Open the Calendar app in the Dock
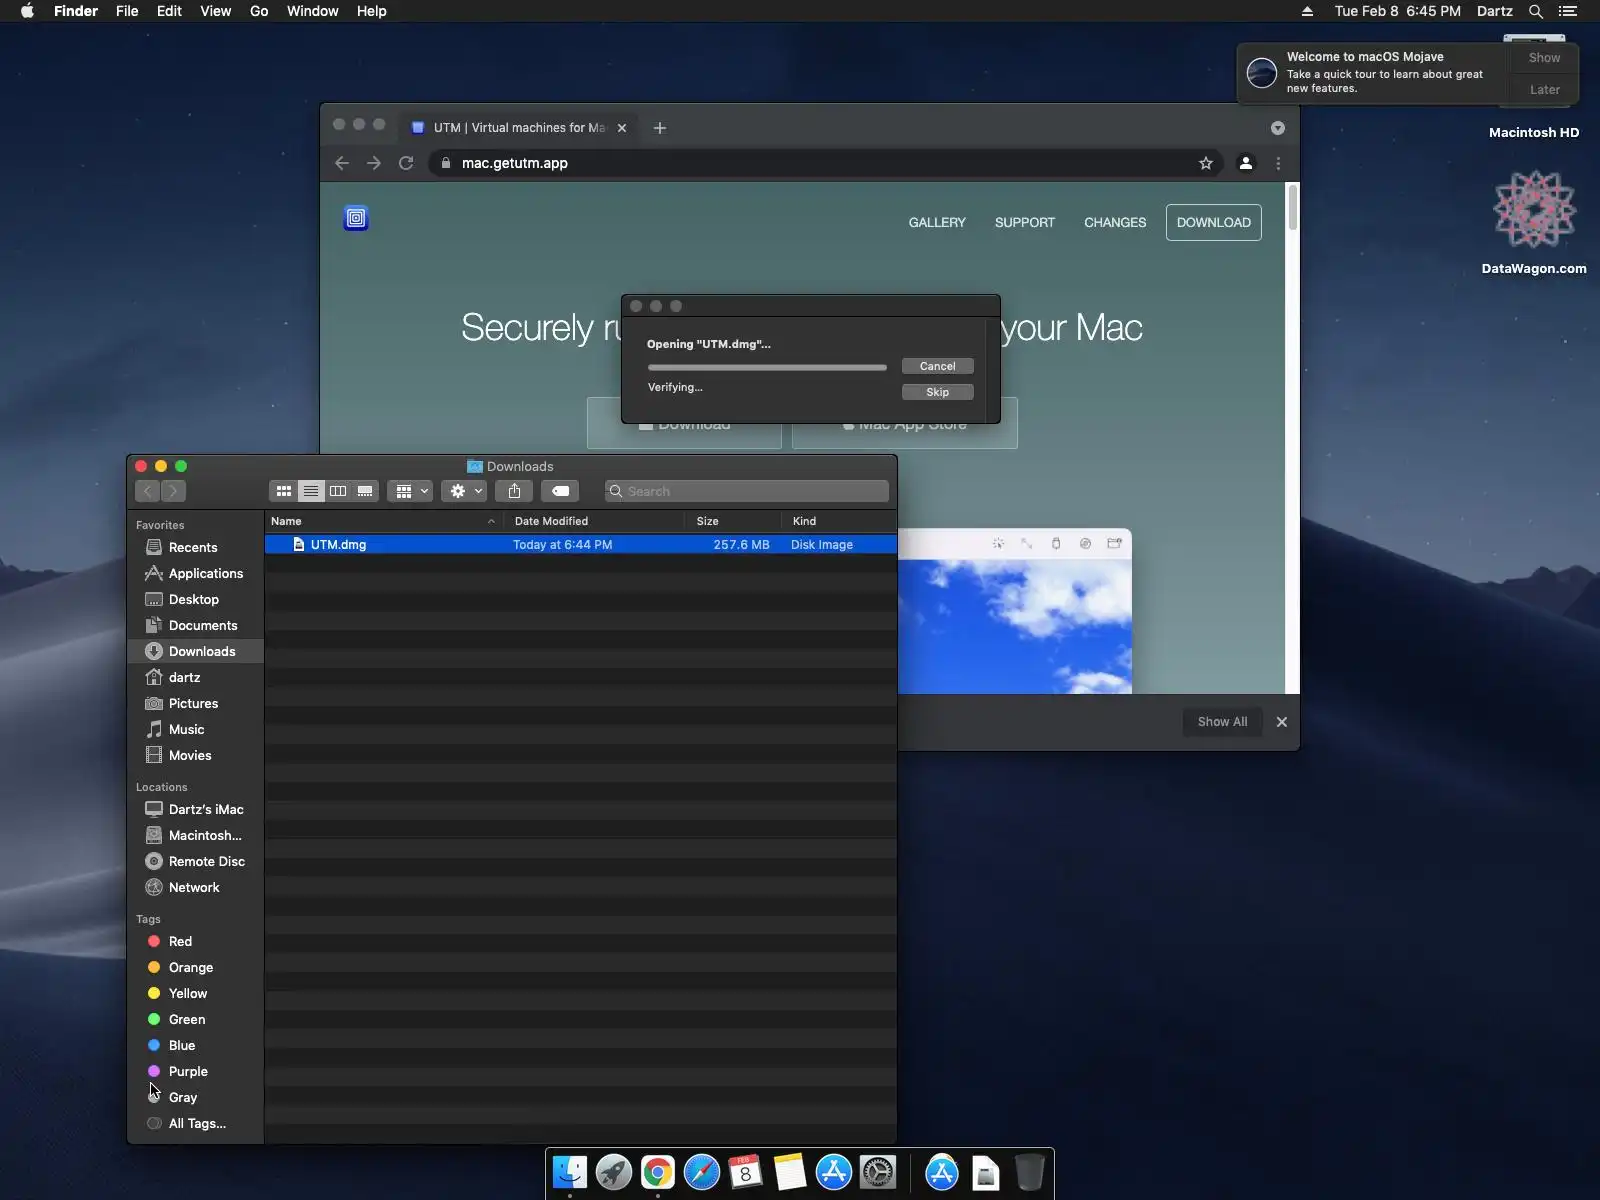Viewport: 1600px width, 1200px height. click(x=746, y=1172)
